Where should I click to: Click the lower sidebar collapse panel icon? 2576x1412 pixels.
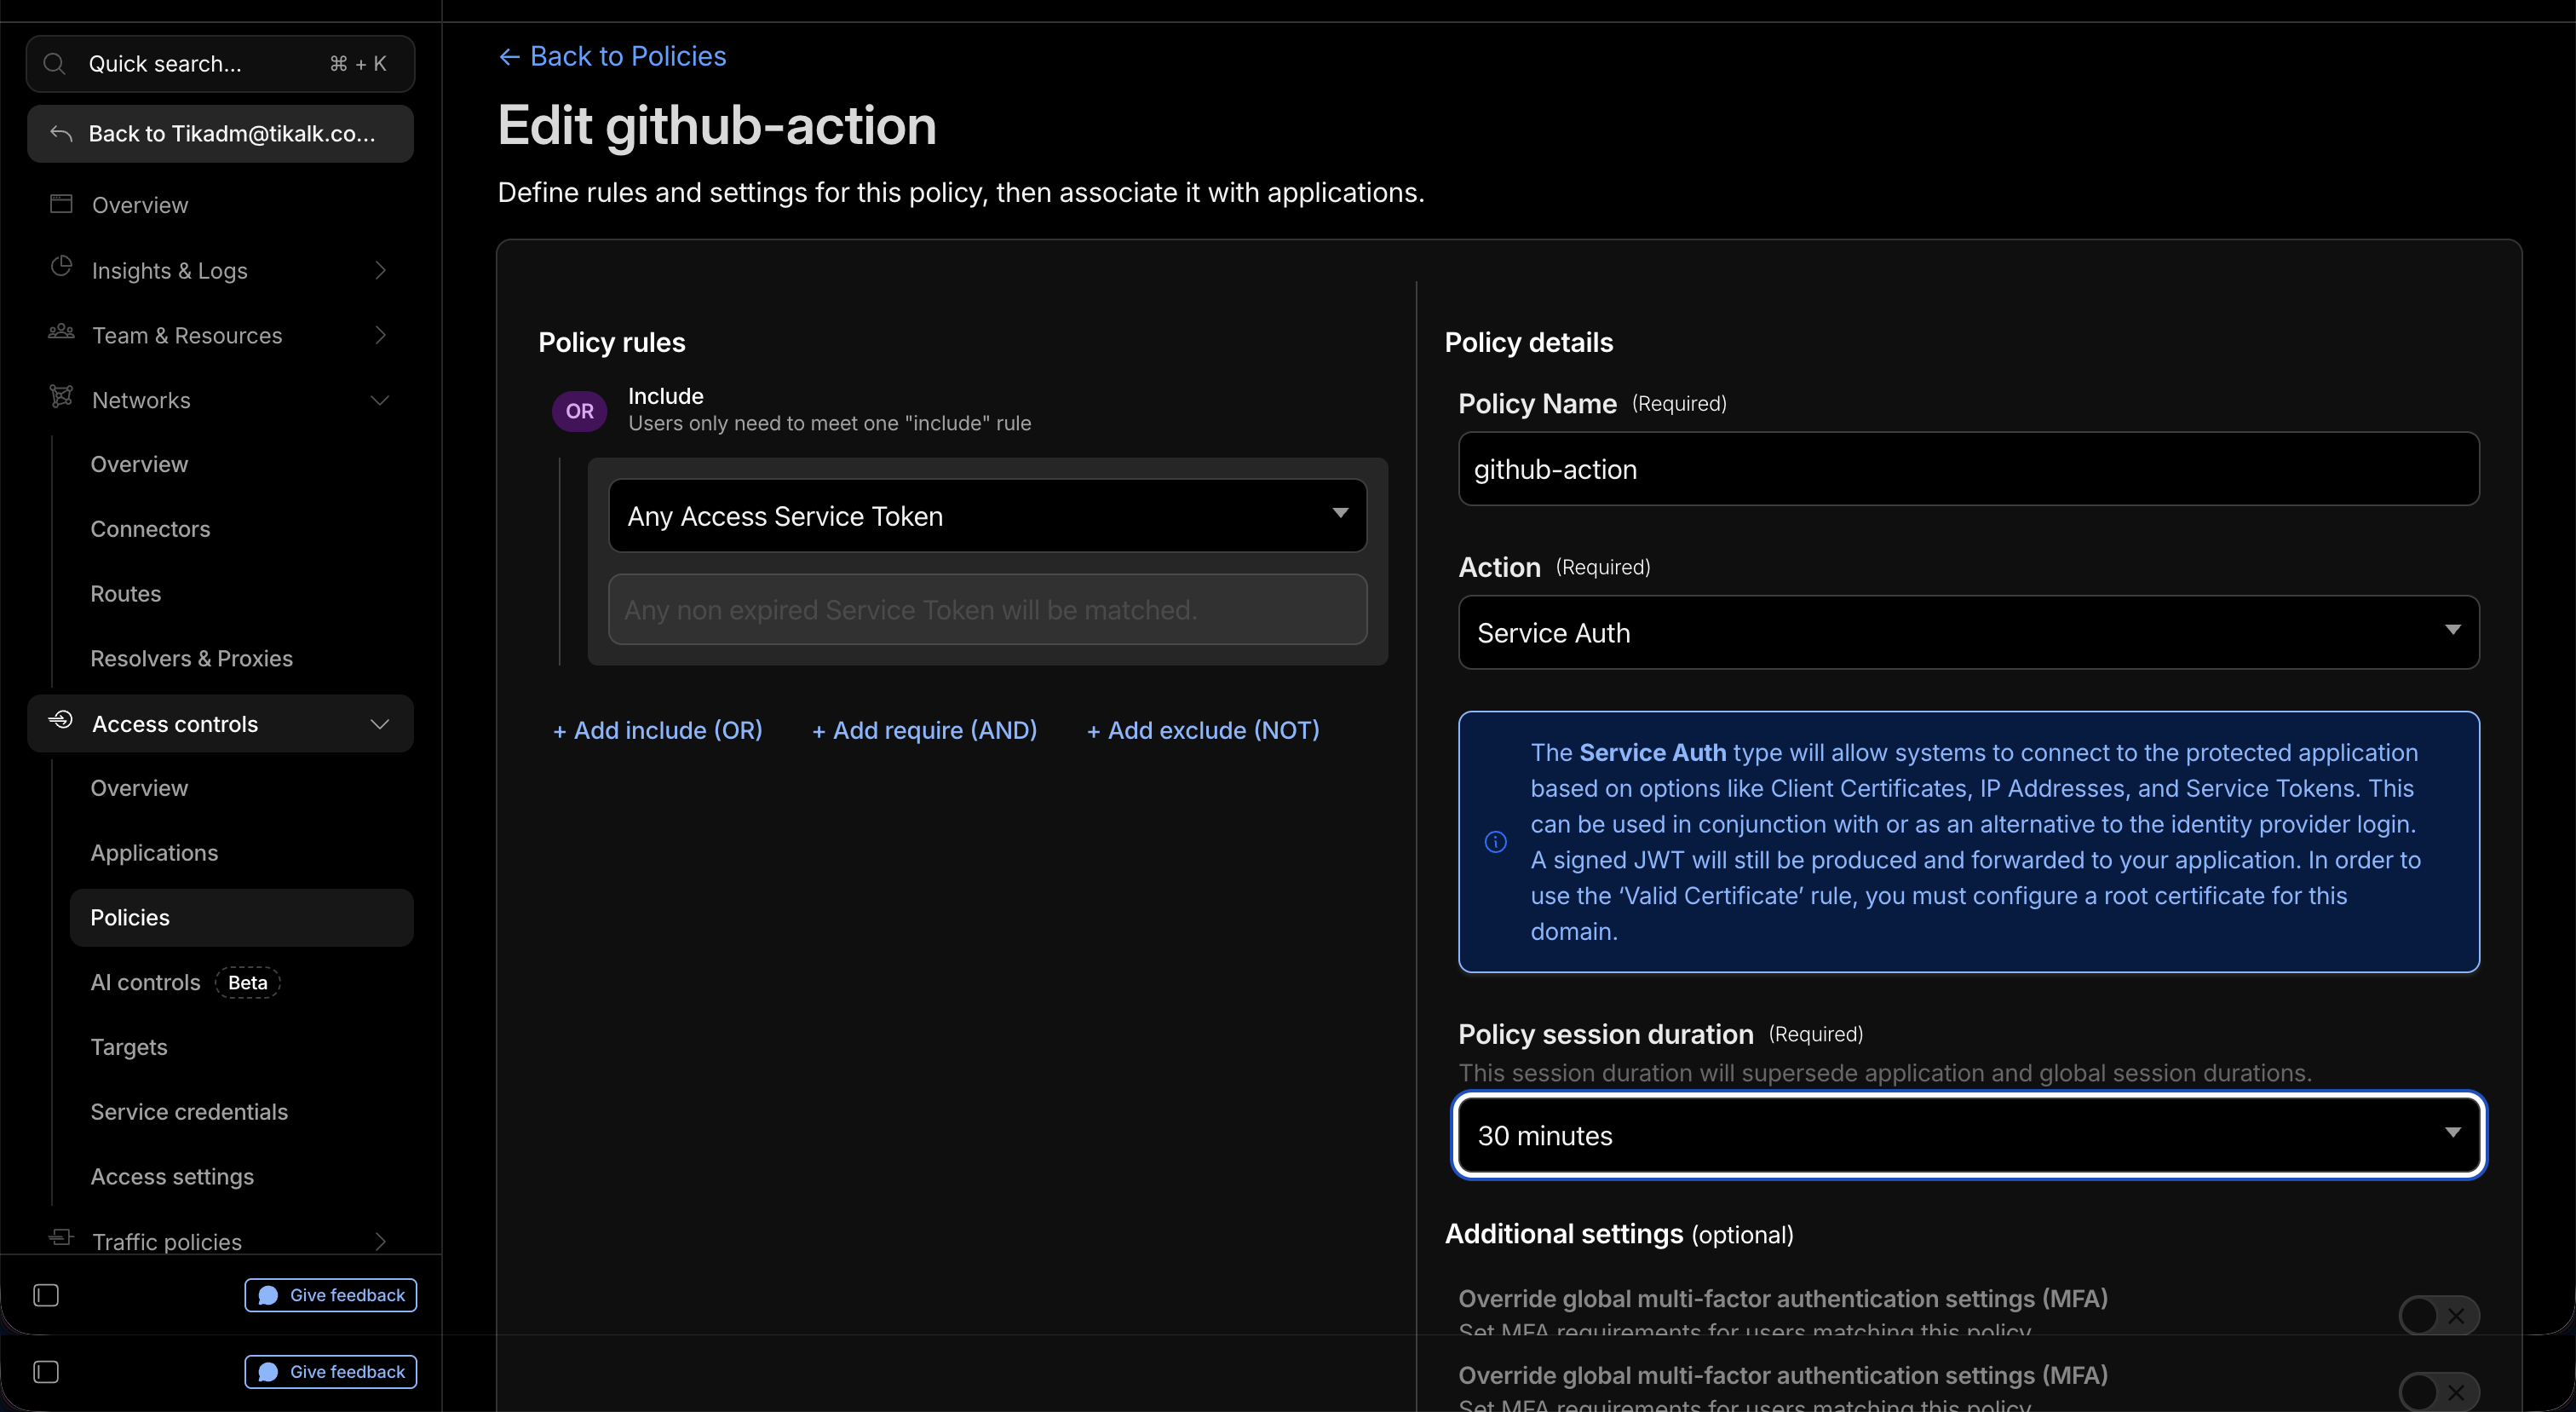coord(46,1371)
